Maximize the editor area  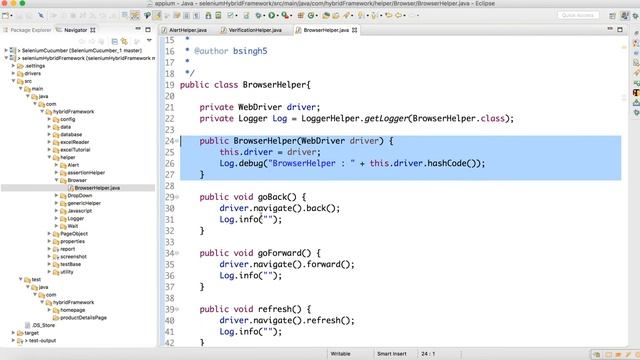pos(620,29)
